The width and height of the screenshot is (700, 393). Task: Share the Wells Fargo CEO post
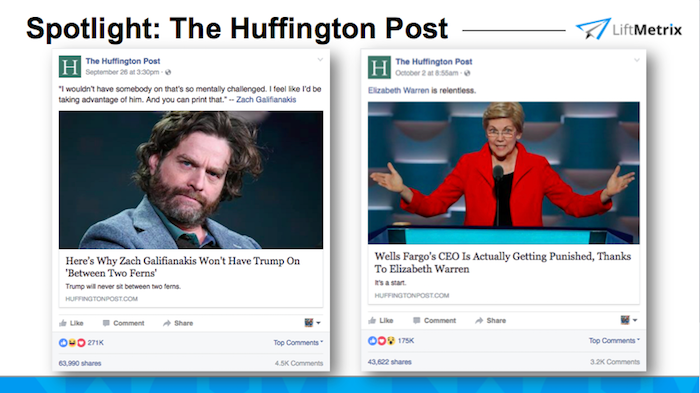pos(491,321)
